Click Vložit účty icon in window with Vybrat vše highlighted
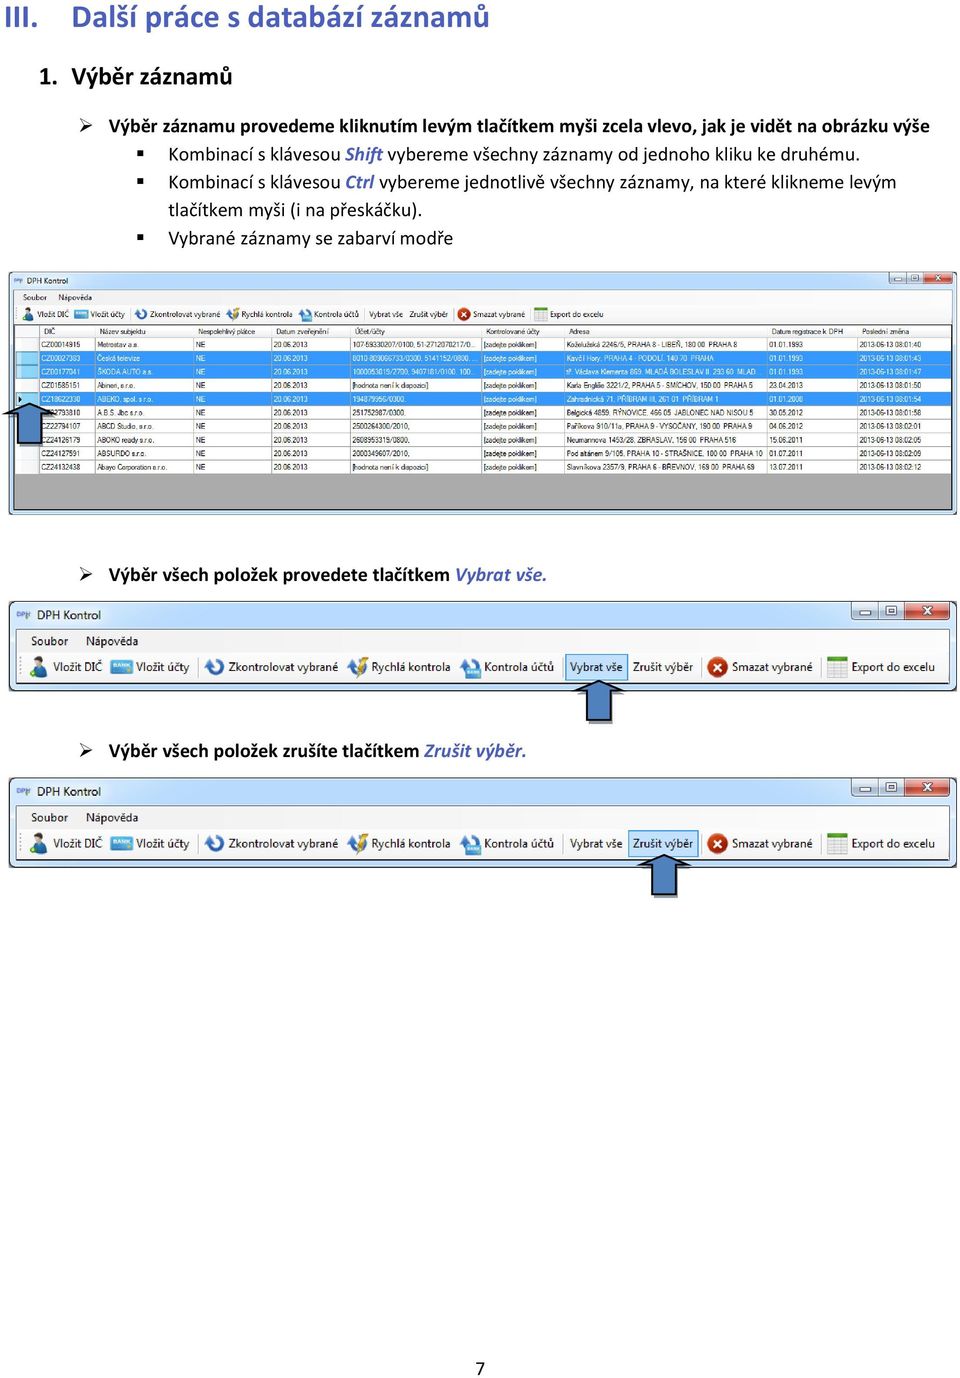The width and height of the screenshot is (960, 1378). pos(122,667)
